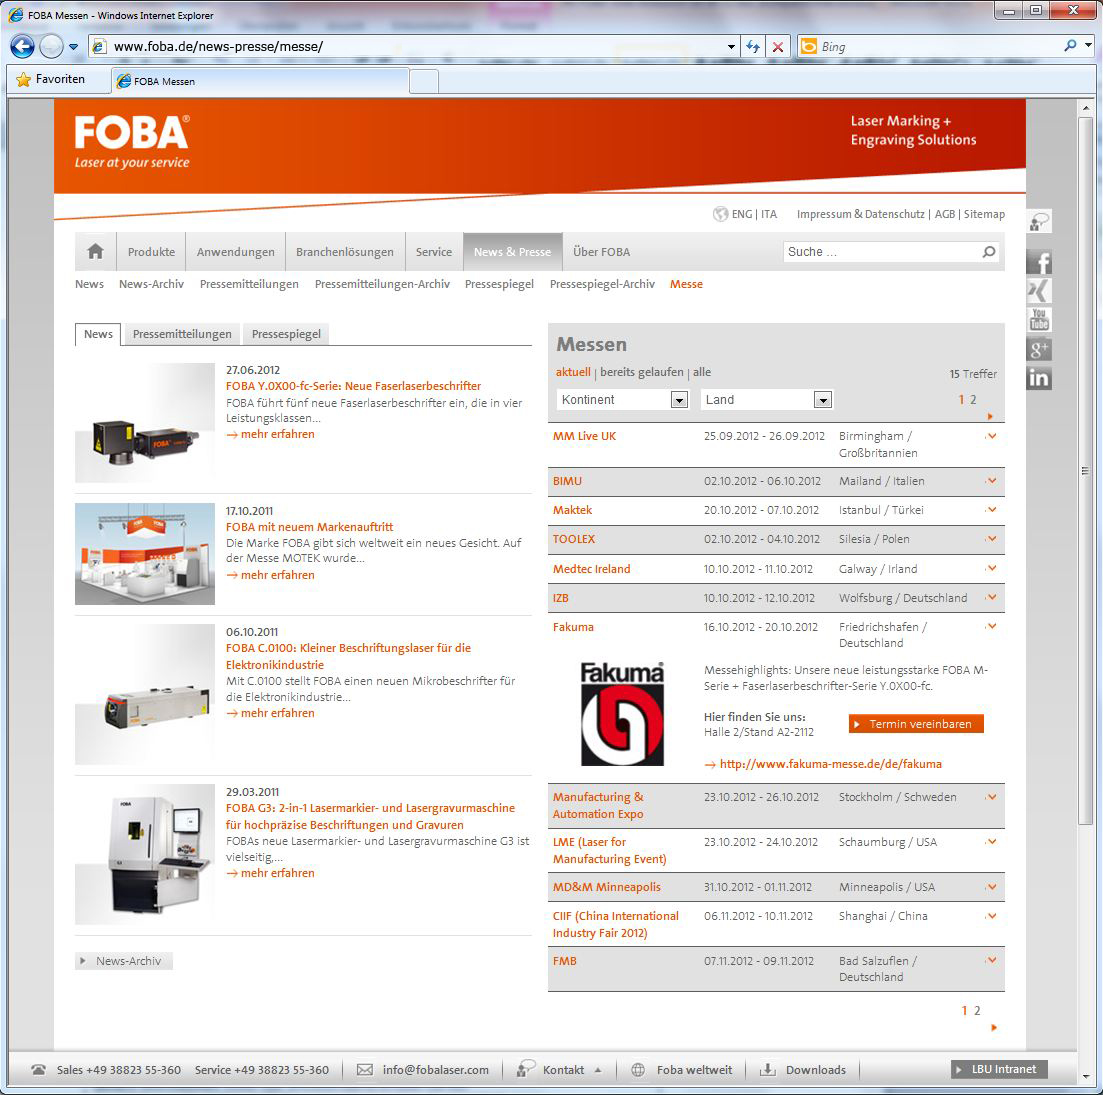1103x1095 pixels.
Task: Click the Termin vereinbaren button
Action: coord(916,724)
